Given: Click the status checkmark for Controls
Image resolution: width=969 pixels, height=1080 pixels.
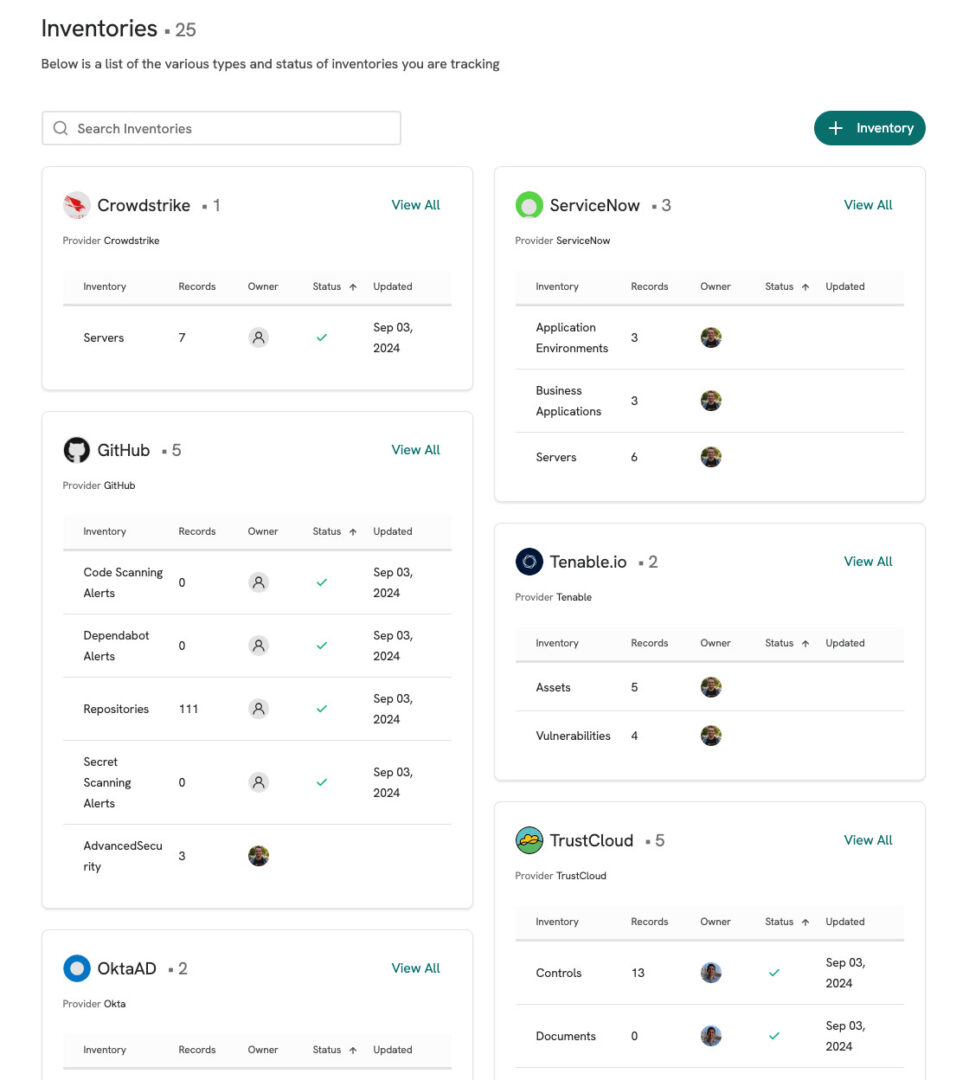Looking at the screenshot, I should tap(774, 973).
